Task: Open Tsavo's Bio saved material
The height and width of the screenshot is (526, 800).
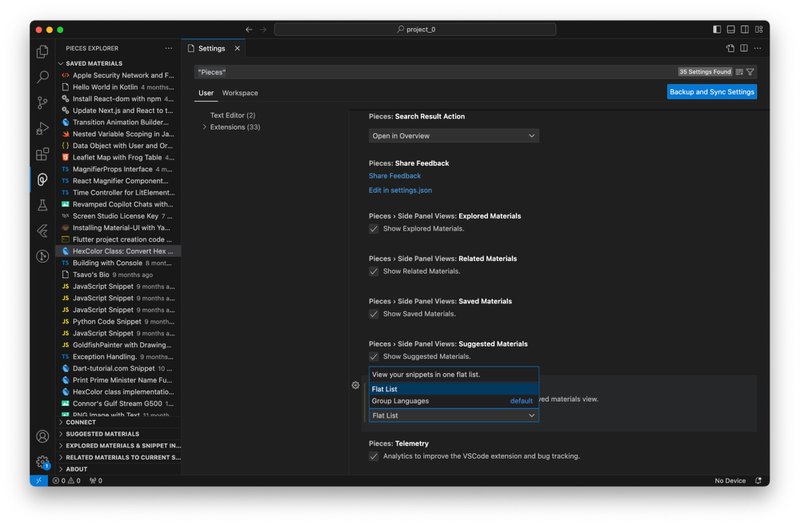Action: pyautogui.click(x=119, y=274)
